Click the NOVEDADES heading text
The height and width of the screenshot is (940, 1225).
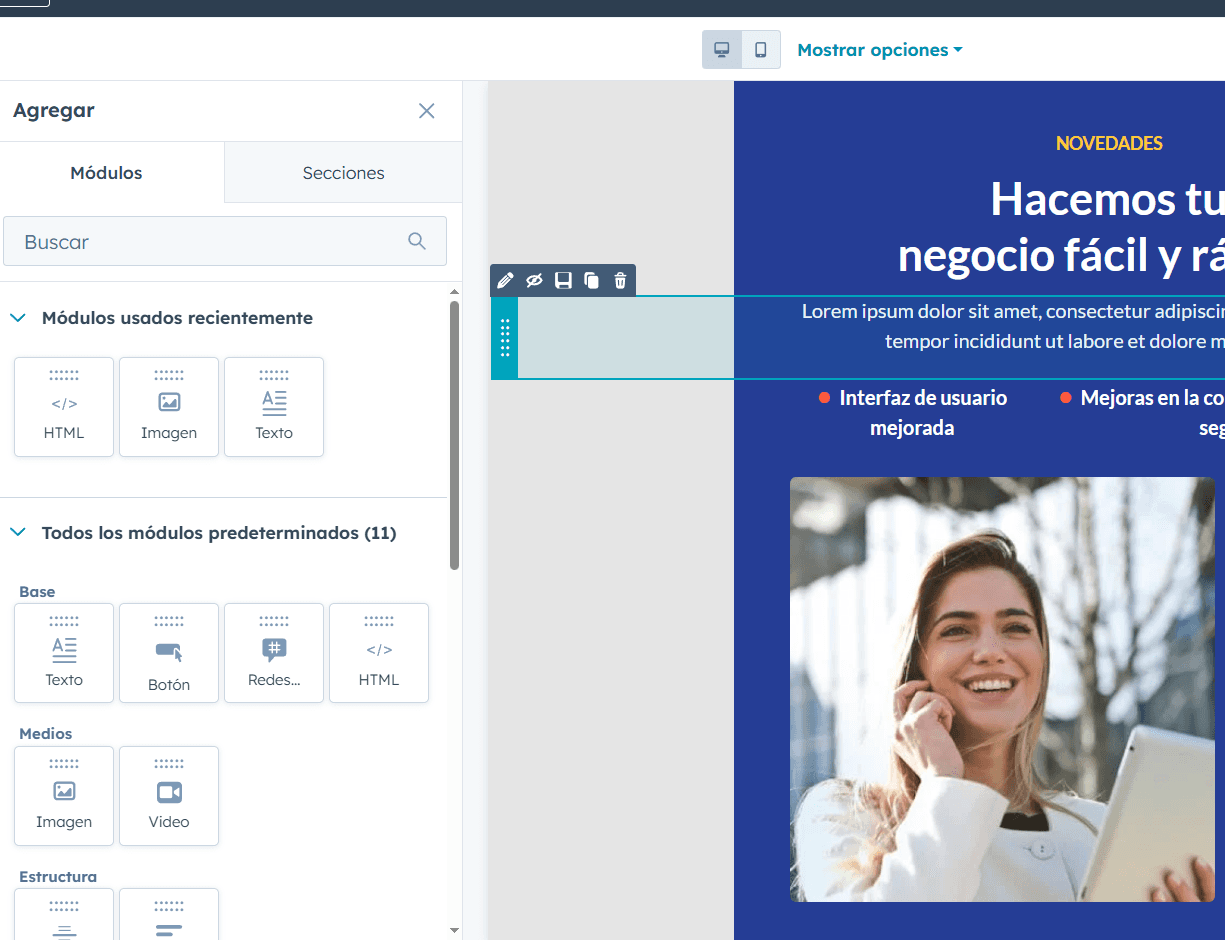point(1109,143)
